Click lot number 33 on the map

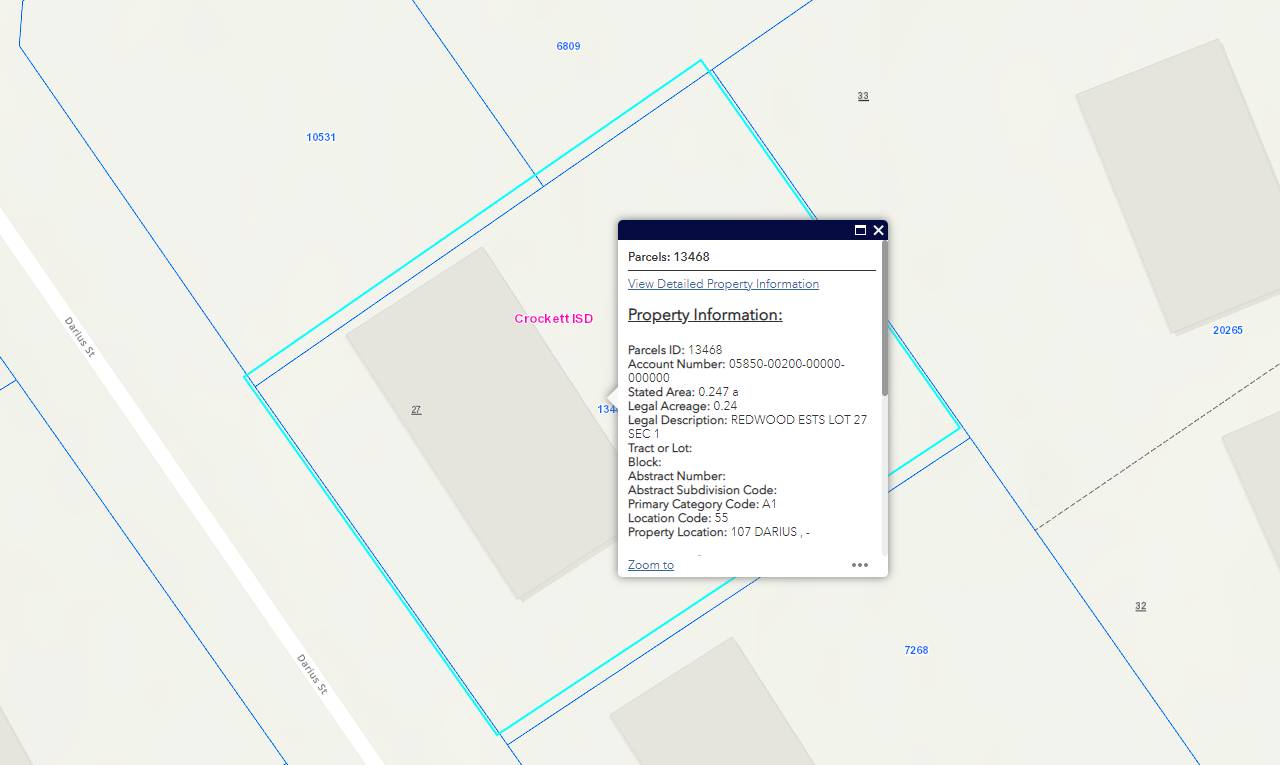pyautogui.click(x=863, y=96)
